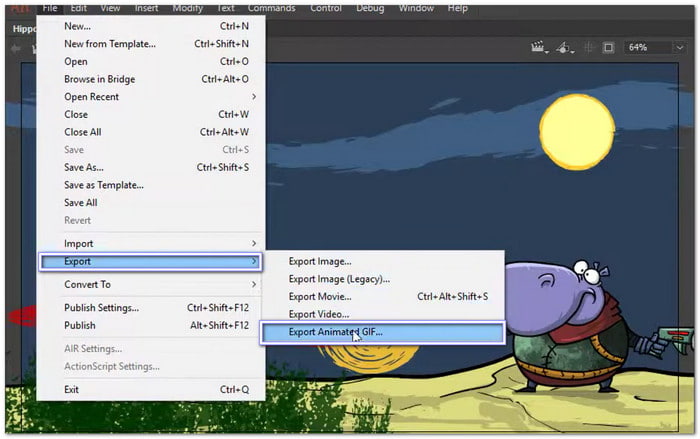700x439 pixels.
Task: Select Export Animated GIF...
Action: pos(383,332)
